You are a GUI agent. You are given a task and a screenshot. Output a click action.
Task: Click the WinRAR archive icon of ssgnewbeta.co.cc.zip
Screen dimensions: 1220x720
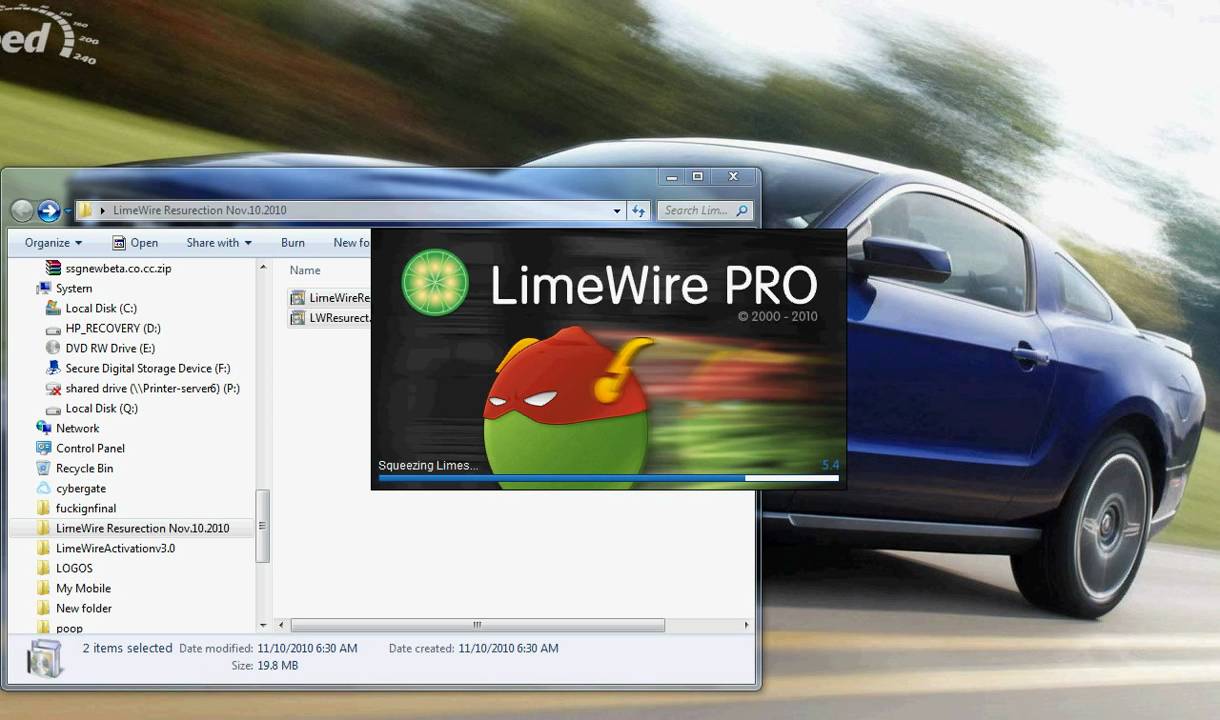coord(54,268)
